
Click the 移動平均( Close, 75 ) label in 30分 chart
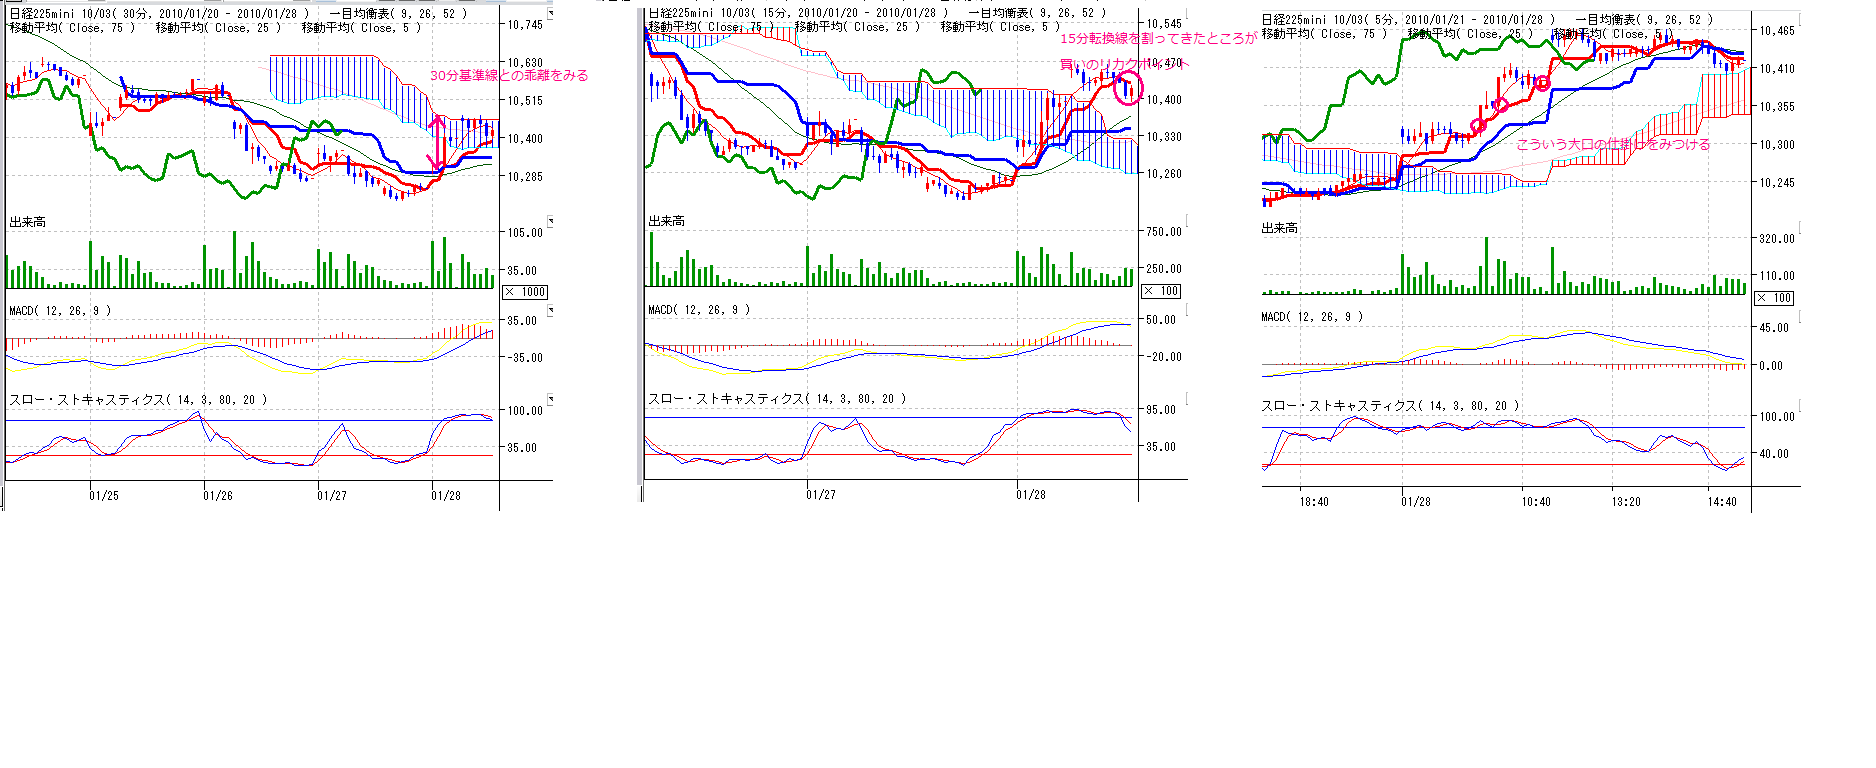click(72, 28)
